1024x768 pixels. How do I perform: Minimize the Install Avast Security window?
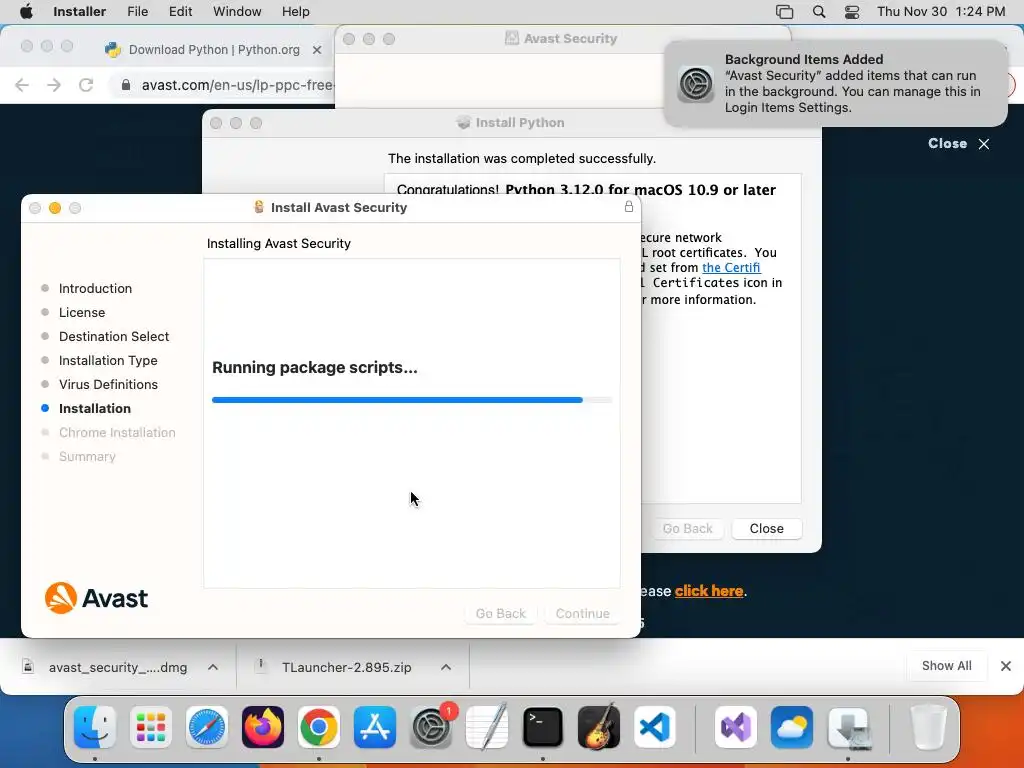(55, 208)
